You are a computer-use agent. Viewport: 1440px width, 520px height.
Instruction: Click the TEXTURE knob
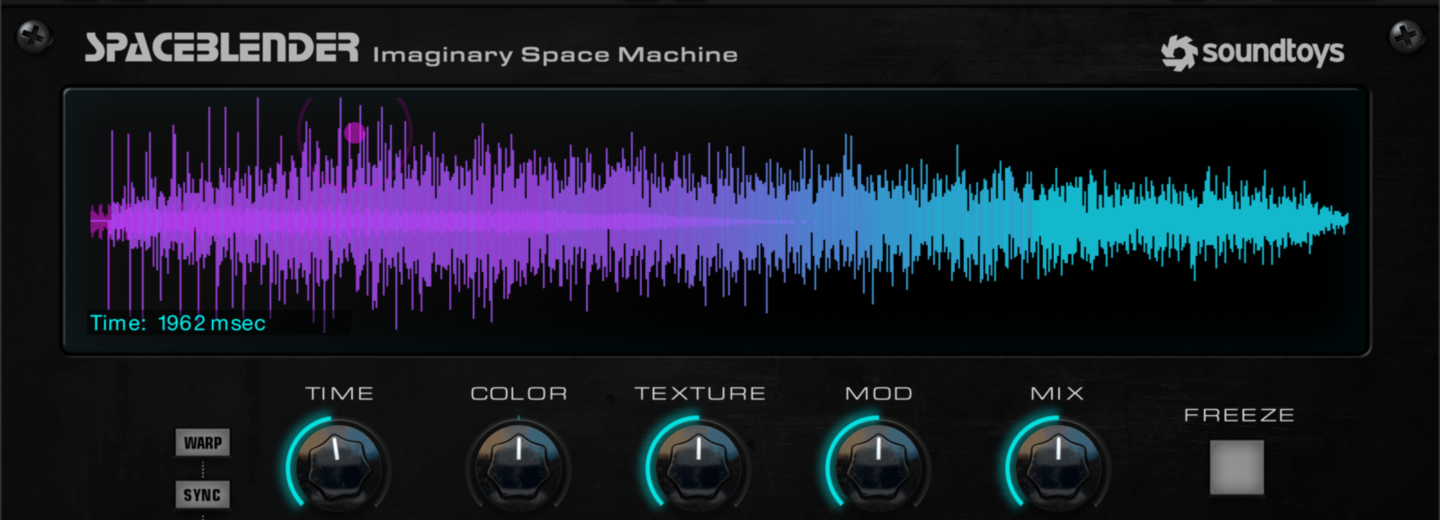[698, 467]
